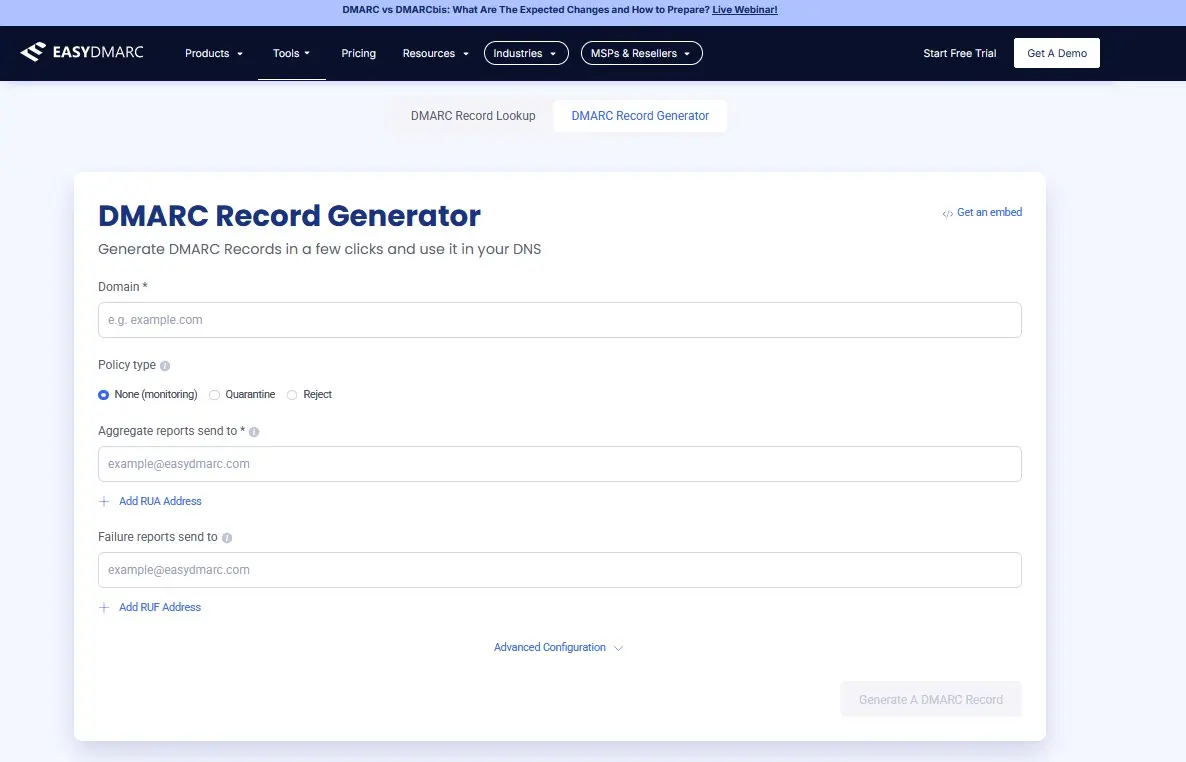1186x762 pixels.
Task: Click the EasyDMARC logo
Action: 84,52
